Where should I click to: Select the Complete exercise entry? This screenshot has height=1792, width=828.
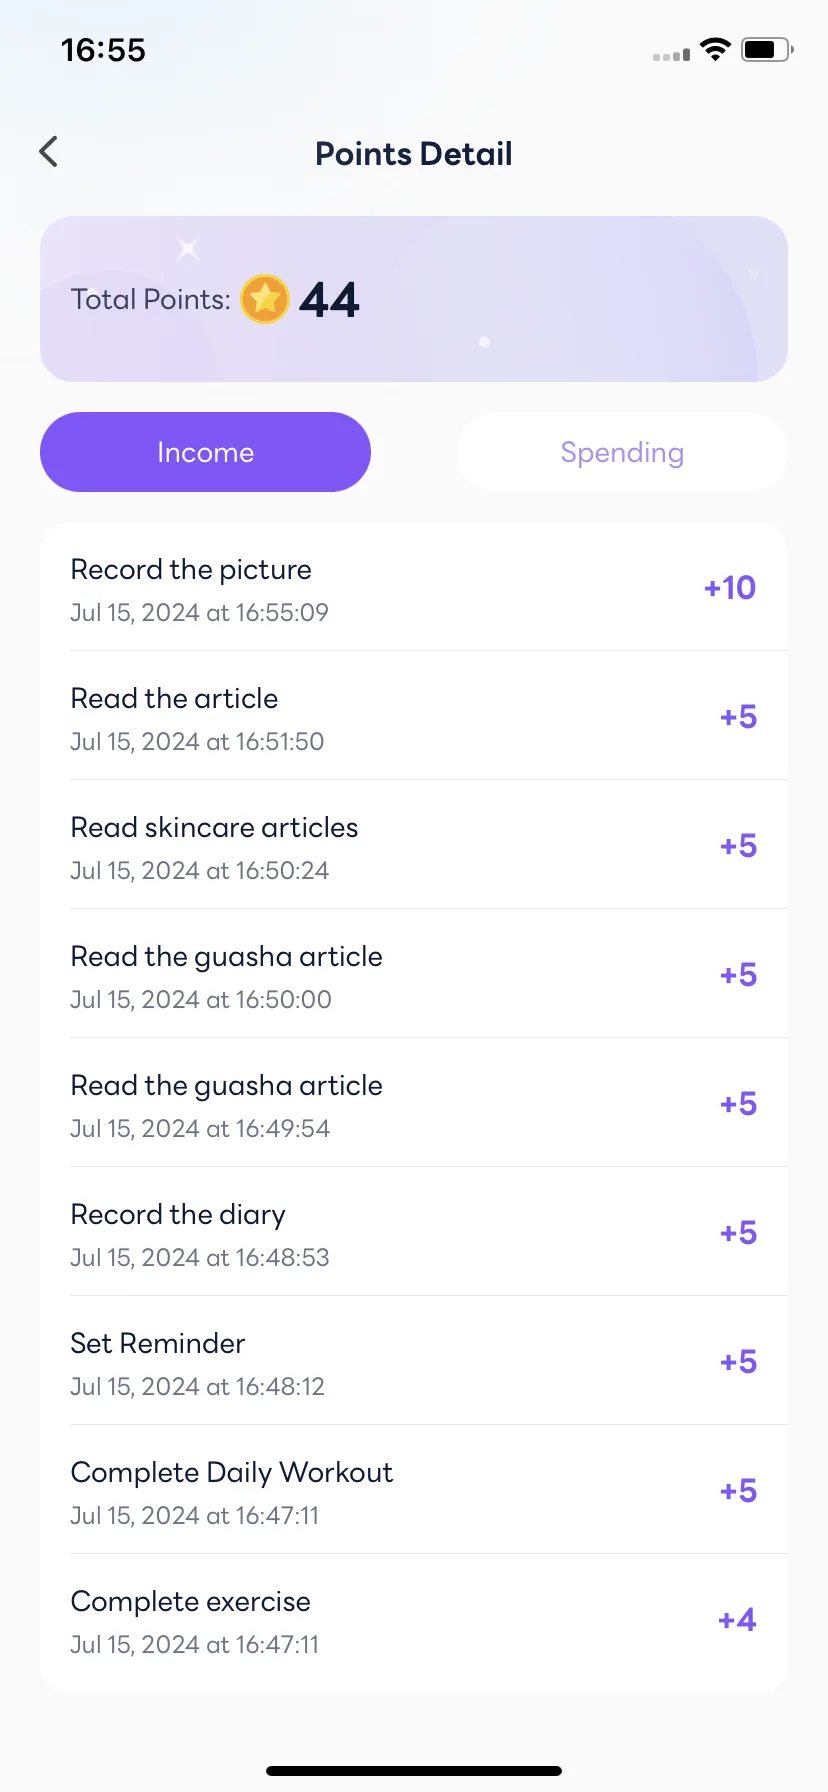(414, 1619)
